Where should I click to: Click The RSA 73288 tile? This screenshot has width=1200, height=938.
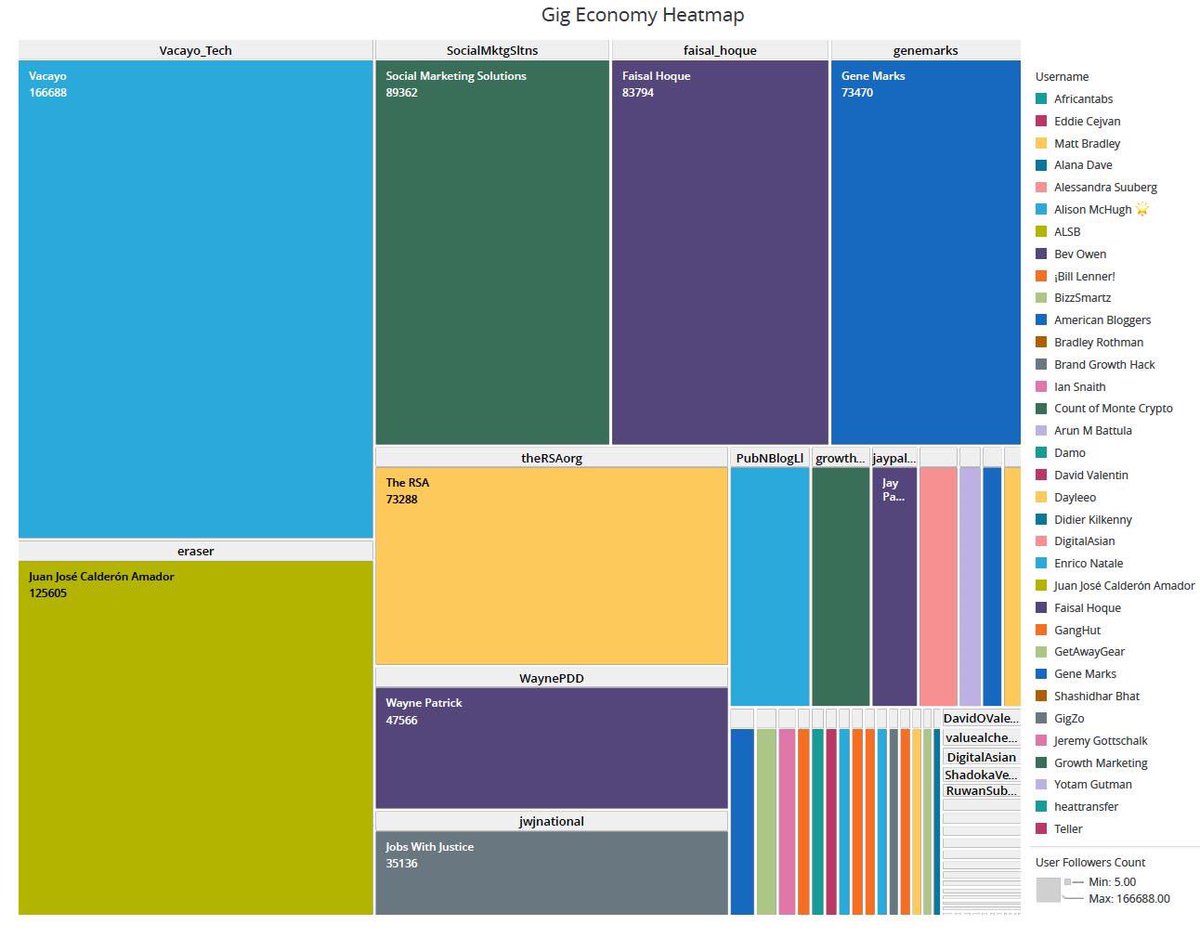click(551, 565)
